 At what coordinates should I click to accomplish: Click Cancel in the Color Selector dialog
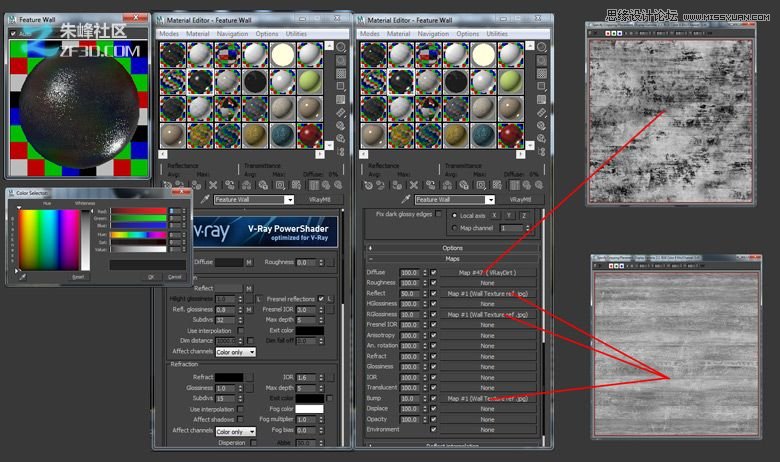(175, 277)
